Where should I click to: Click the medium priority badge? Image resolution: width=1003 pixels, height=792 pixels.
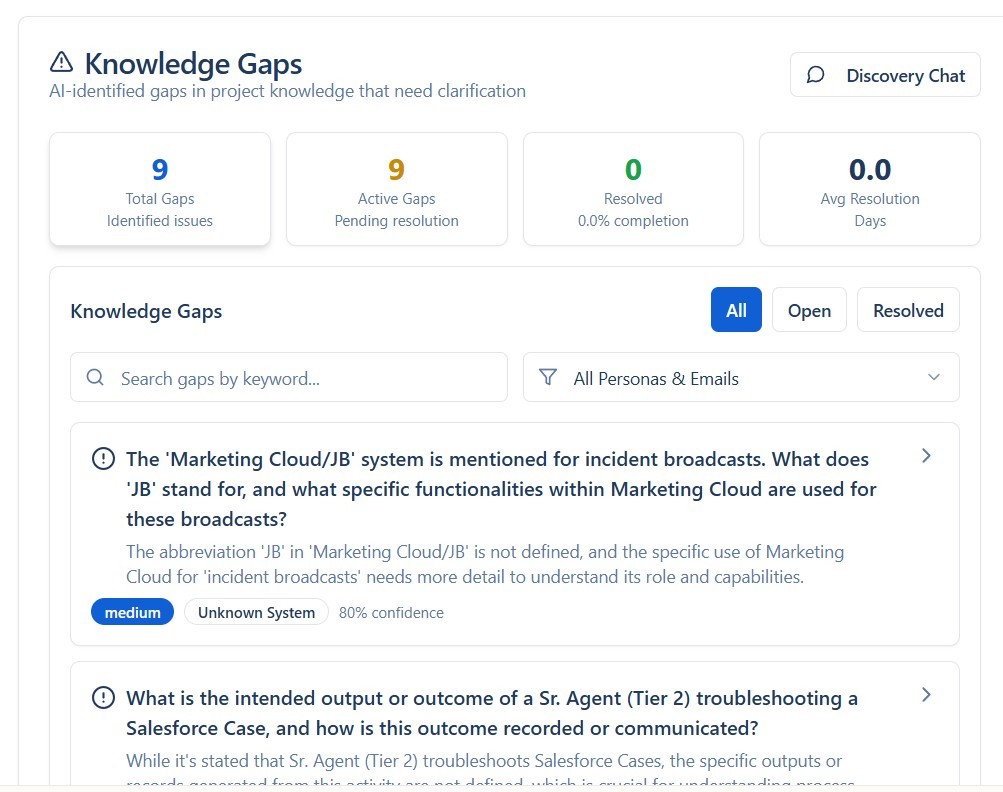132,612
